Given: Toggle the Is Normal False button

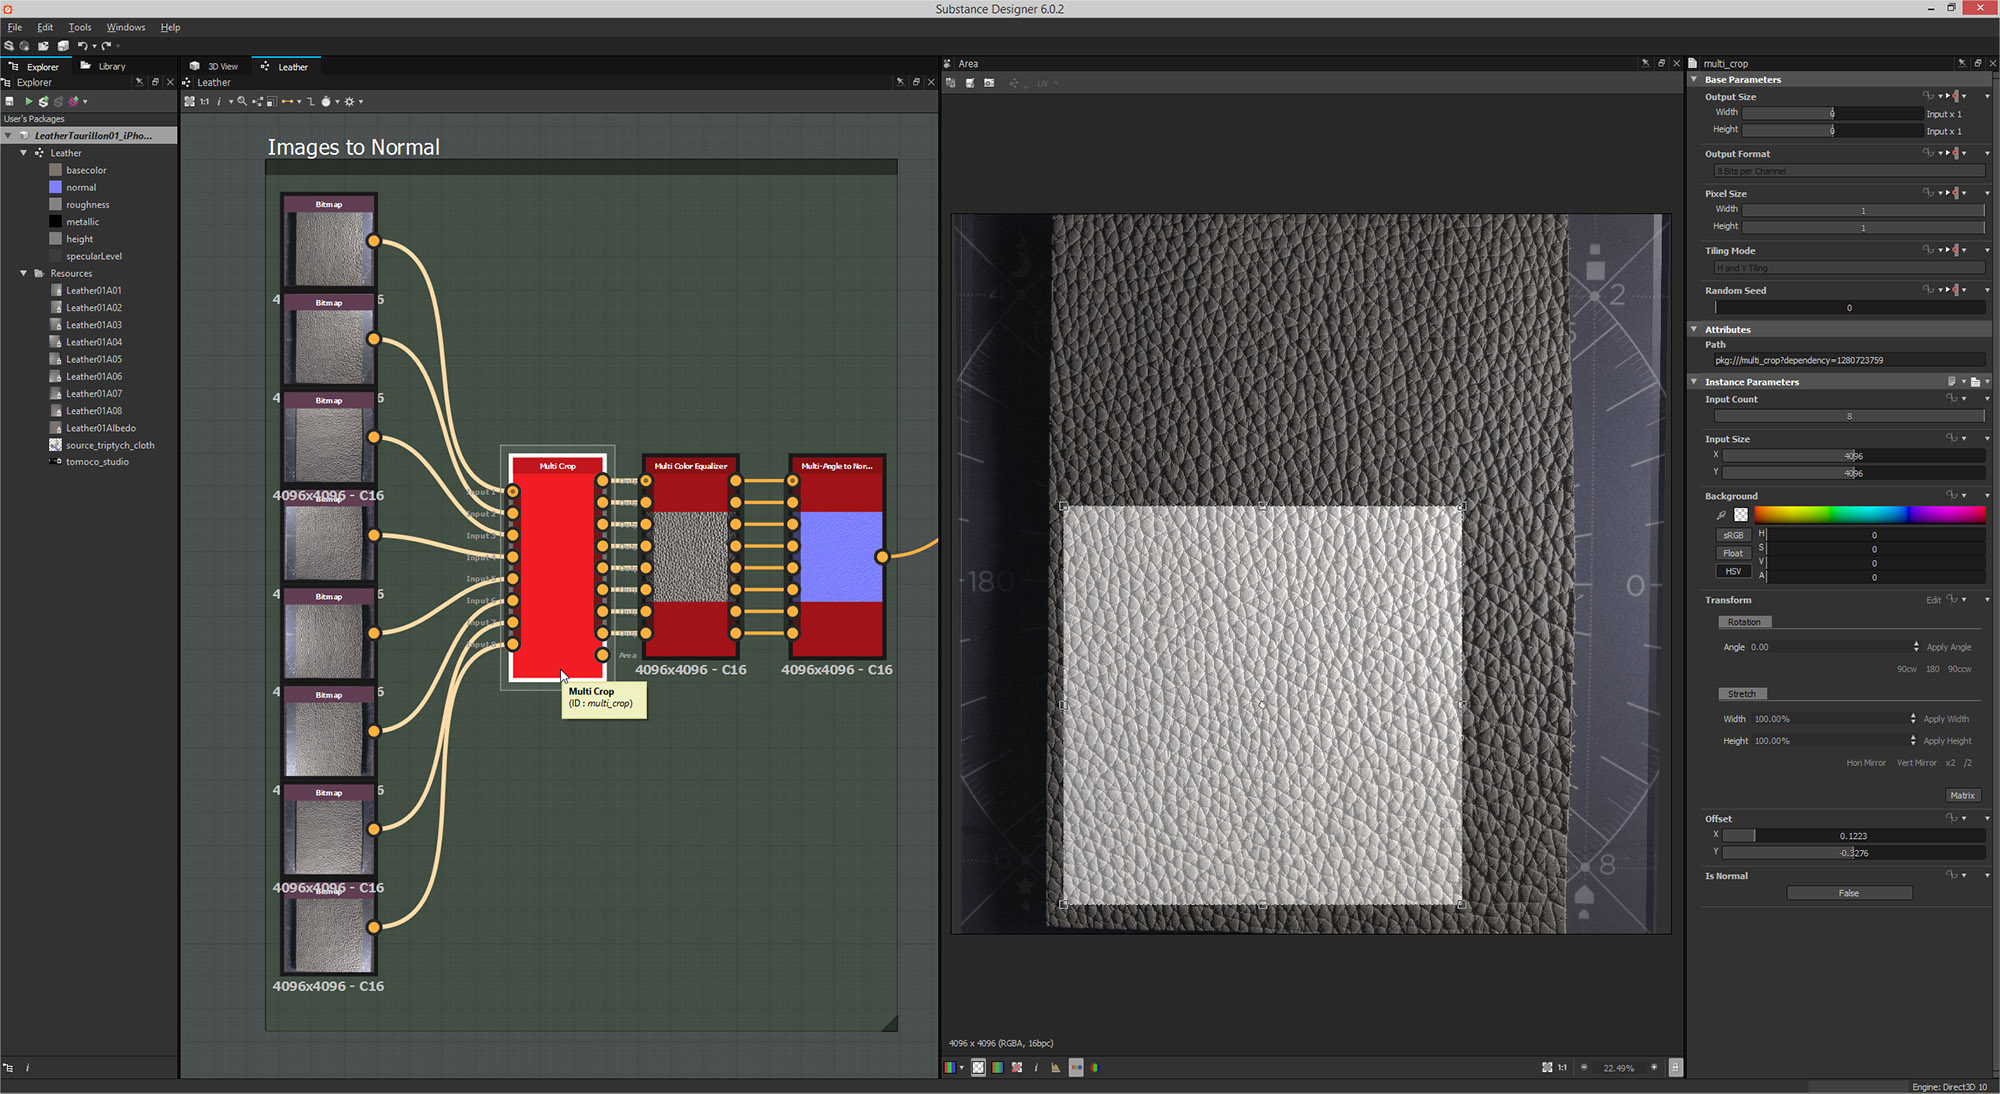Looking at the screenshot, I should [x=1848, y=893].
